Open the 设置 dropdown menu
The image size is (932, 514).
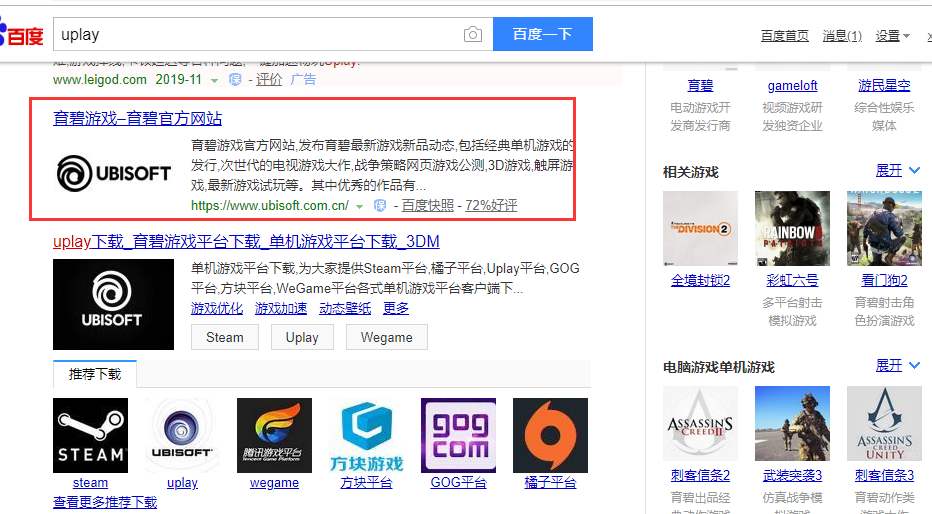[892, 36]
